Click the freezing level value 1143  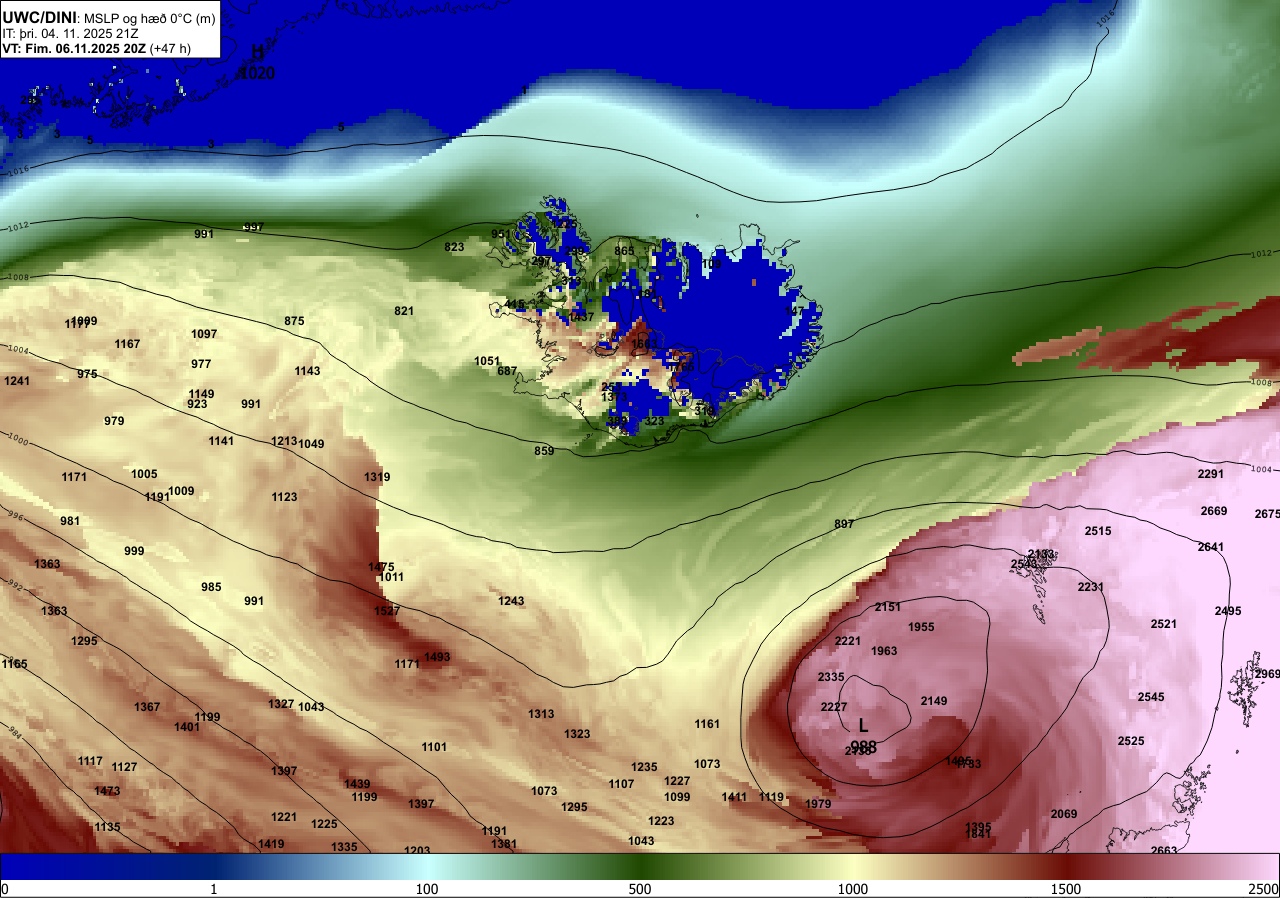[x=308, y=371]
